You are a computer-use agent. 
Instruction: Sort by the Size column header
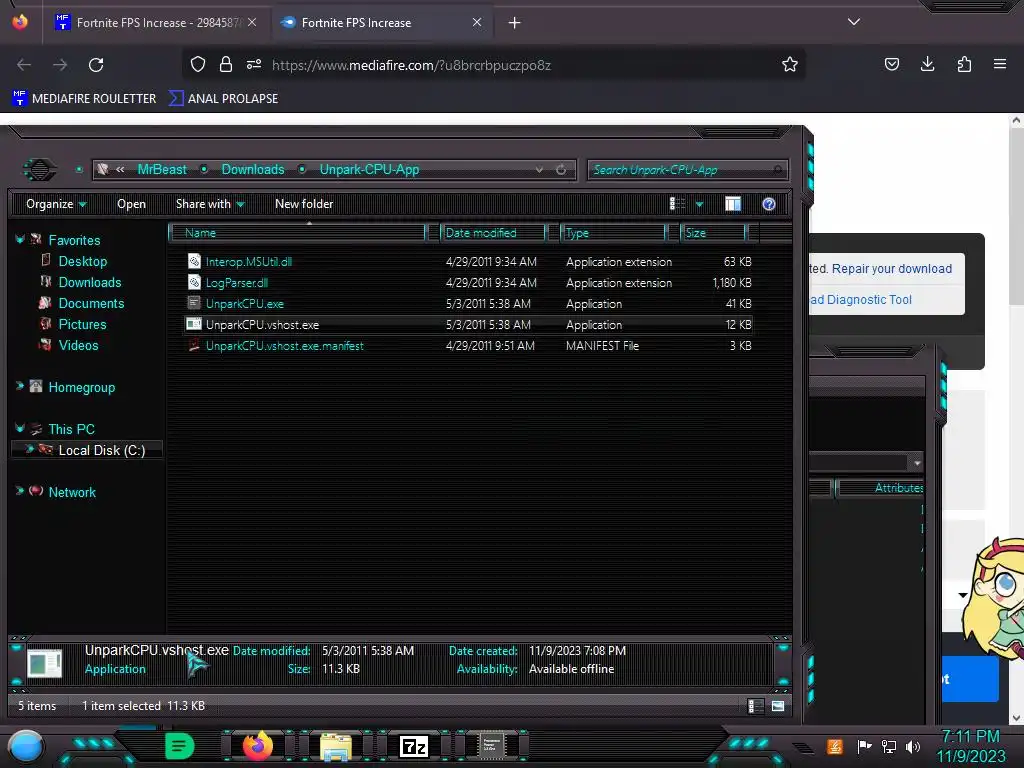coord(714,233)
